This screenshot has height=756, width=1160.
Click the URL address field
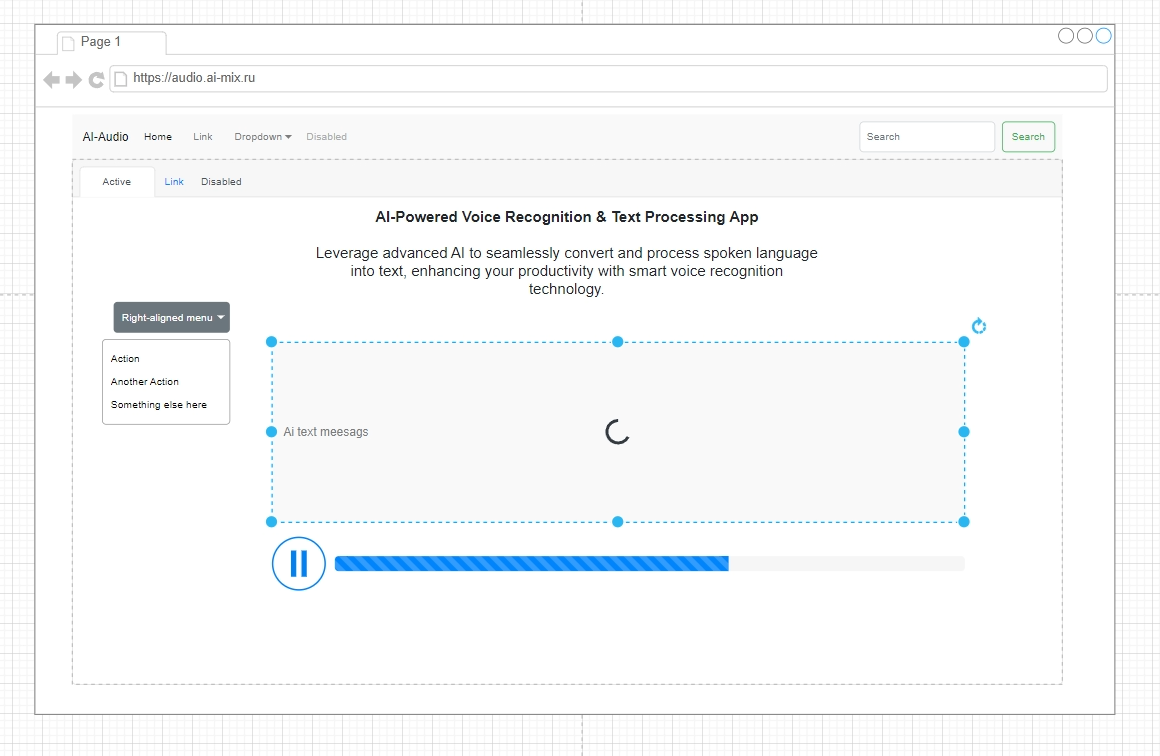pyautogui.click(x=608, y=78)
